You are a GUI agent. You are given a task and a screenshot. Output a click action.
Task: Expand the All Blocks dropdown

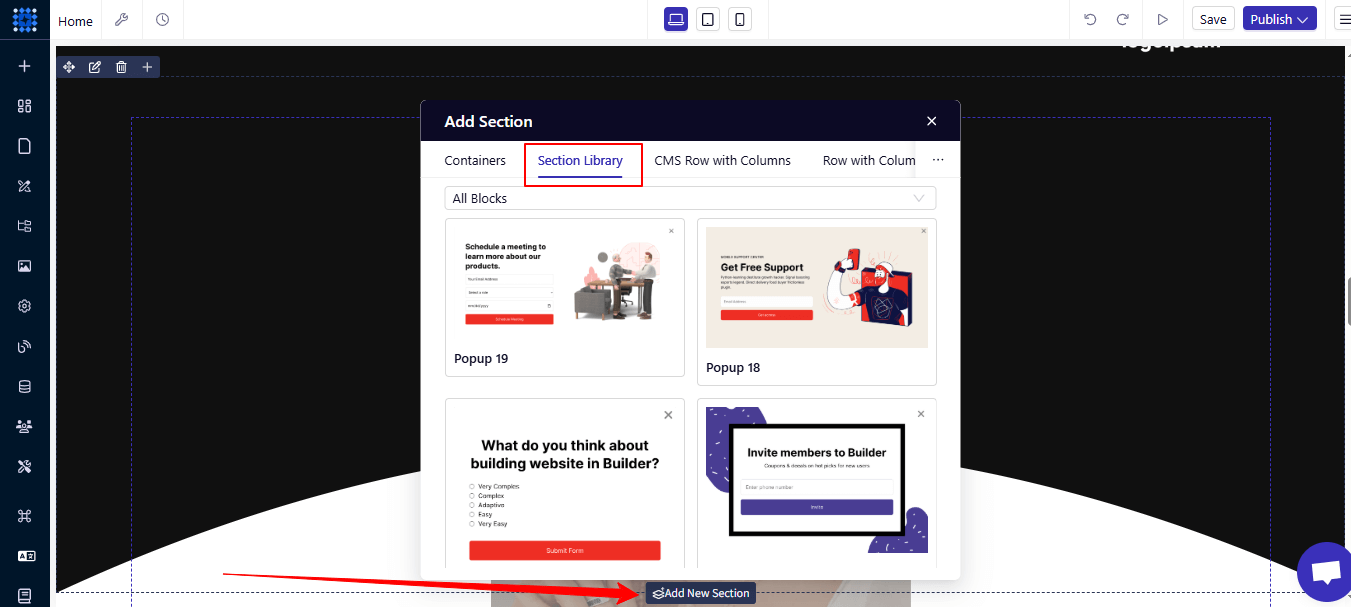(x=690, y=198)
